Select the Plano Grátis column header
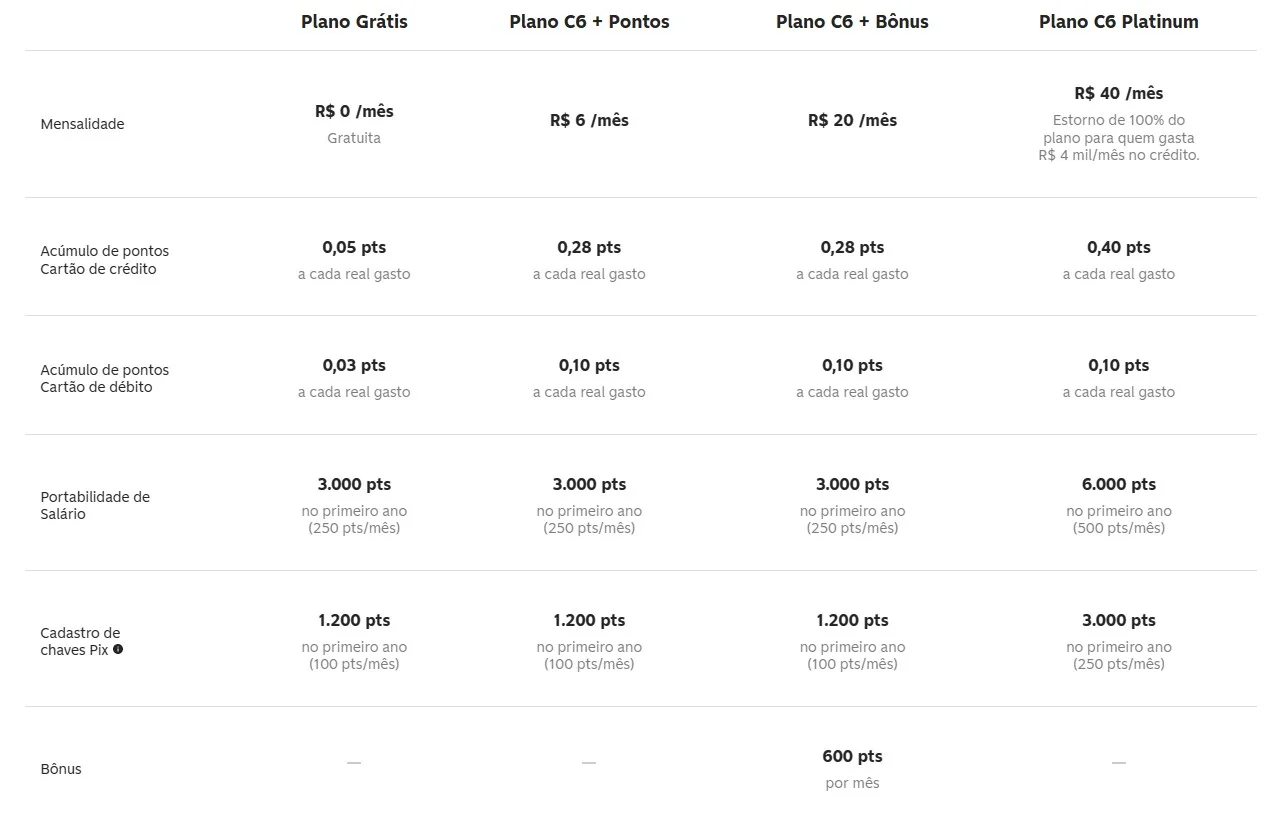The height and width of the screenshot is (820, 1281). 354,22
